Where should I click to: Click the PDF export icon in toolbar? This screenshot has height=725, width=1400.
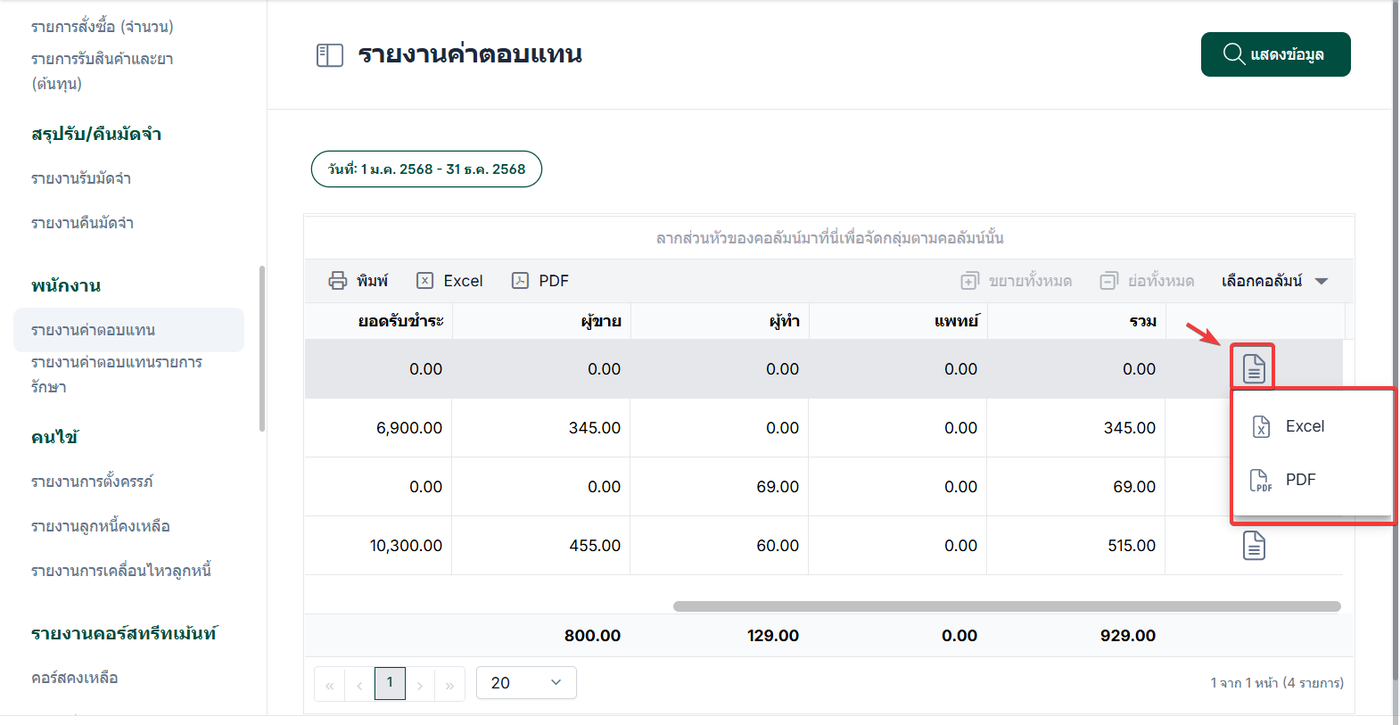(520, 281)
